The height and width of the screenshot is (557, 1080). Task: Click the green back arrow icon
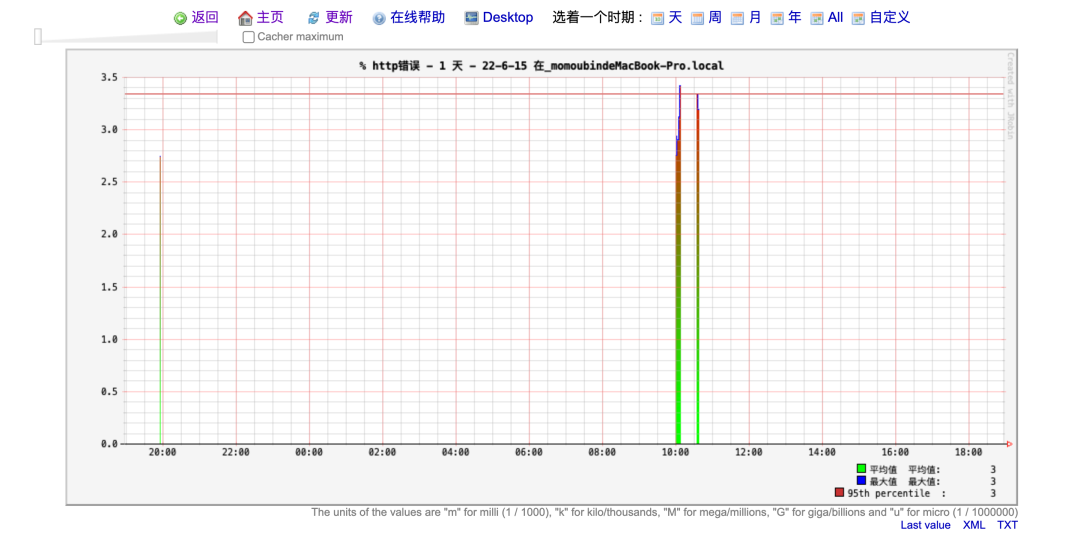pyautogui.click(x=180, y=18)
